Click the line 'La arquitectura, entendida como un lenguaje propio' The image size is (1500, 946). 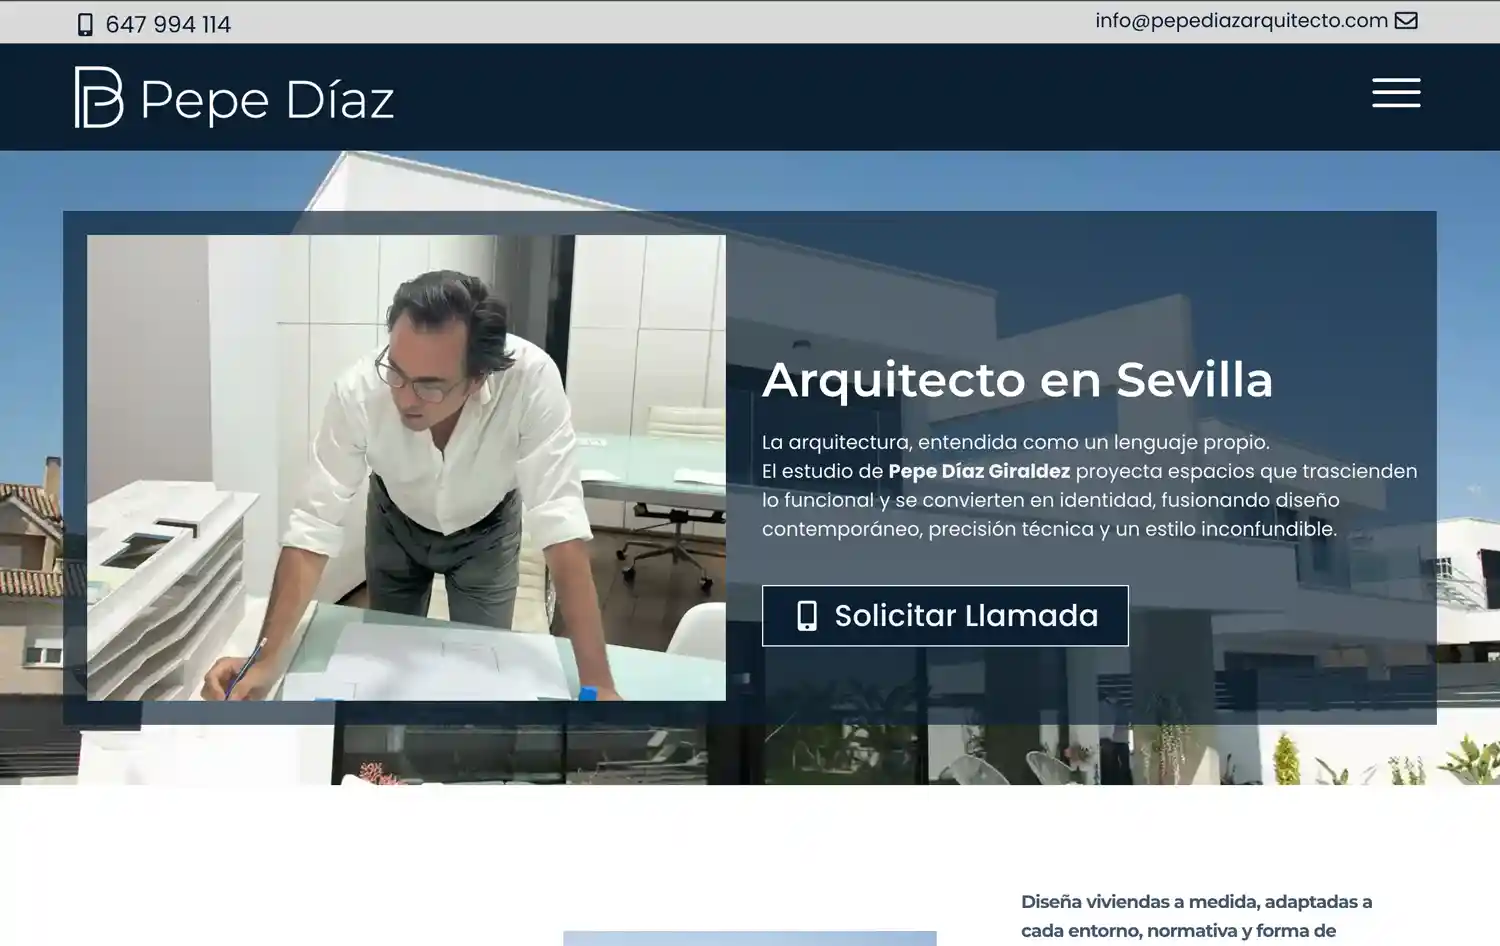[x=1015, y=442]
